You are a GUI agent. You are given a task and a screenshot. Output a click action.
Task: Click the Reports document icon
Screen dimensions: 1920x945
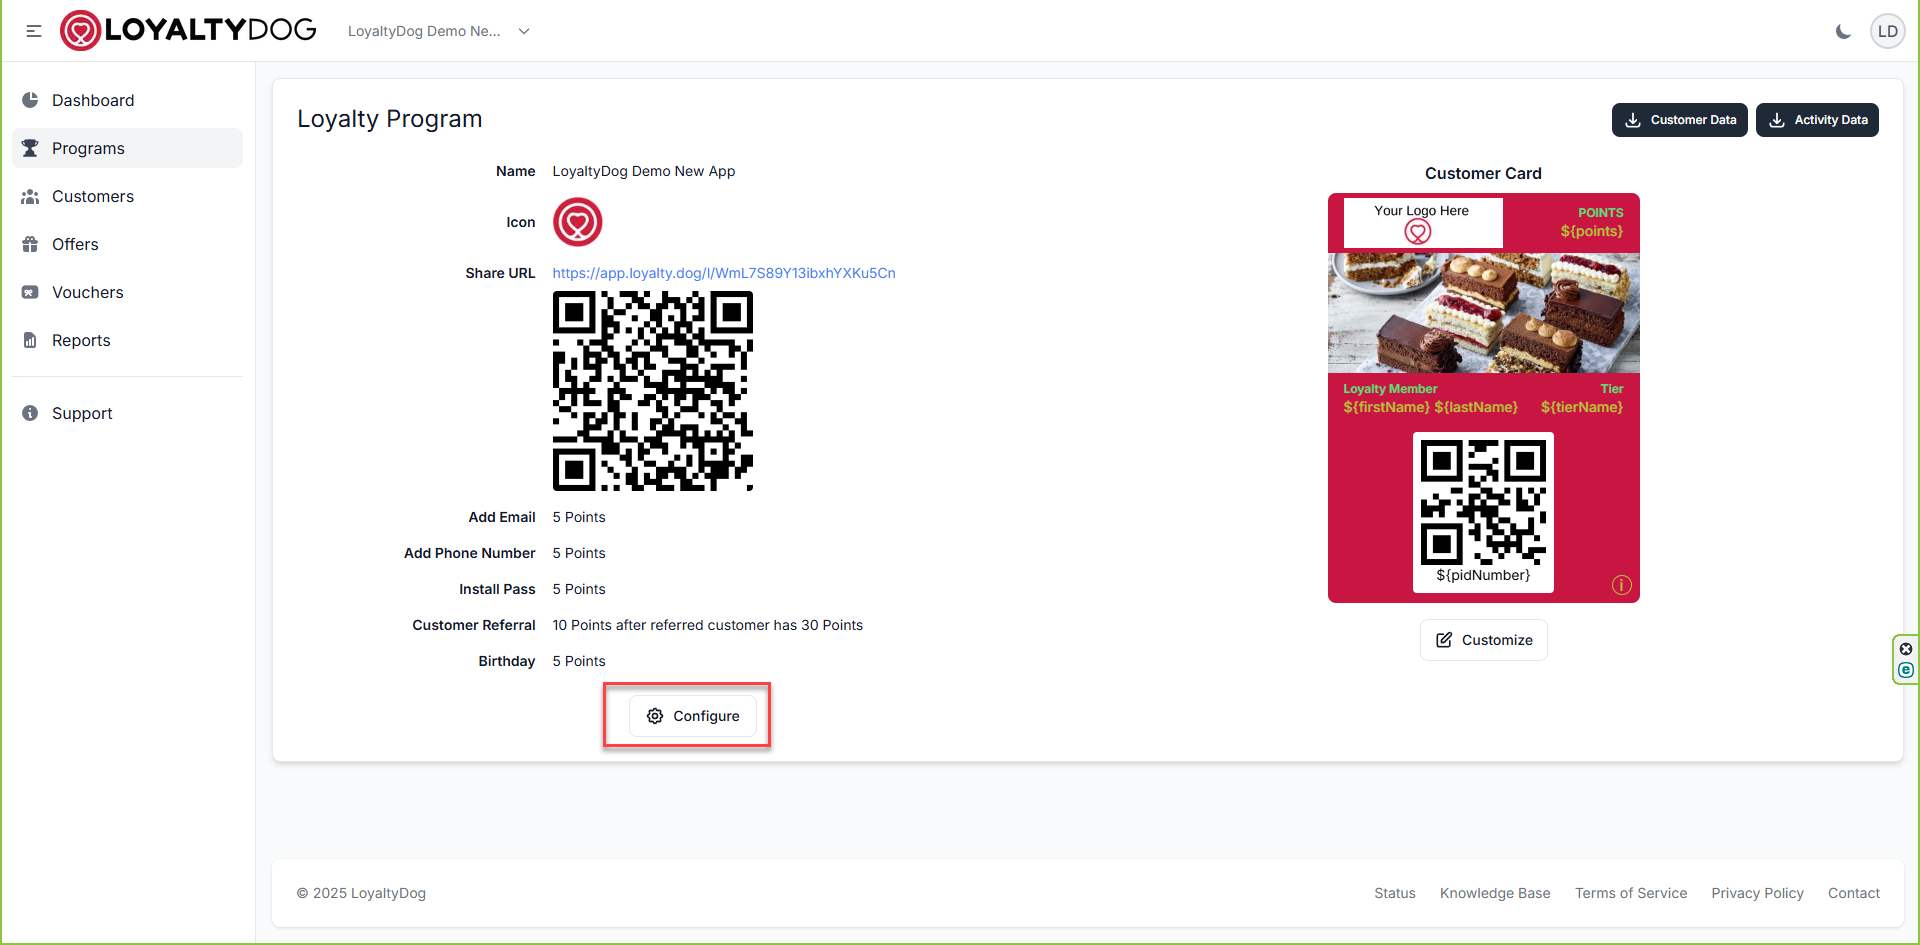(x=30, y=340)
